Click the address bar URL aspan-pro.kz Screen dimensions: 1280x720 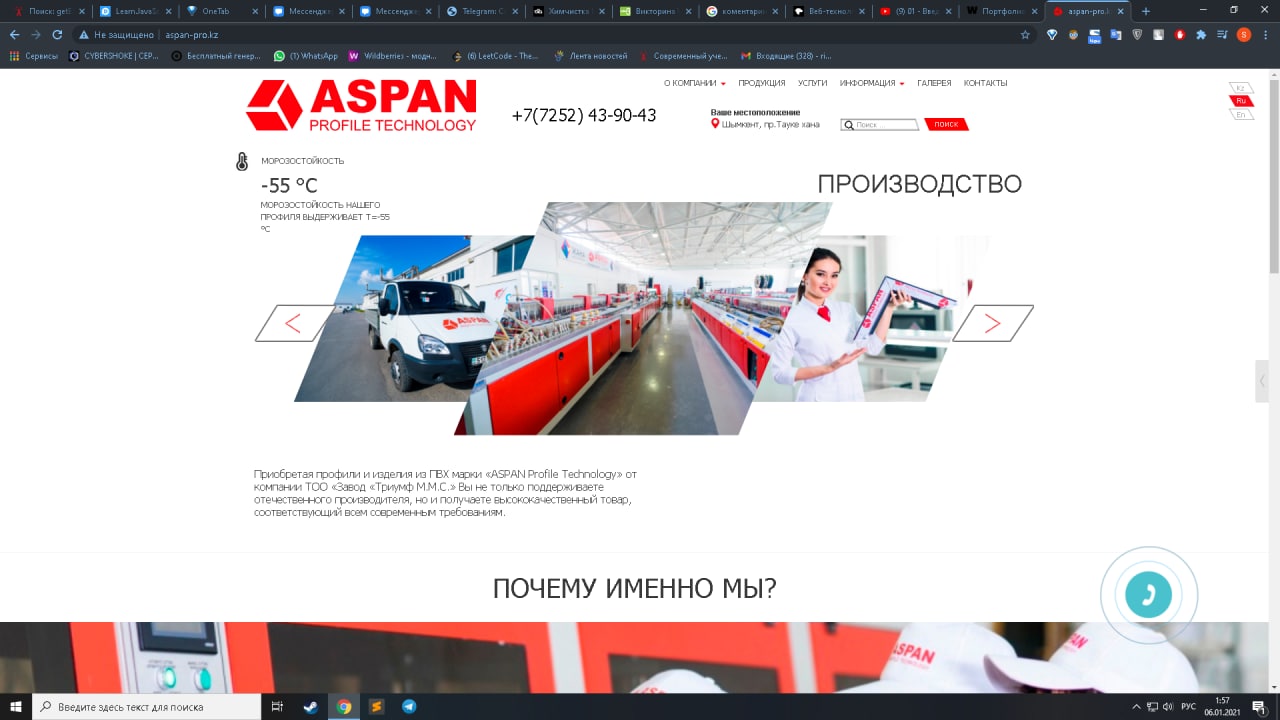click(x=192, y=34)
